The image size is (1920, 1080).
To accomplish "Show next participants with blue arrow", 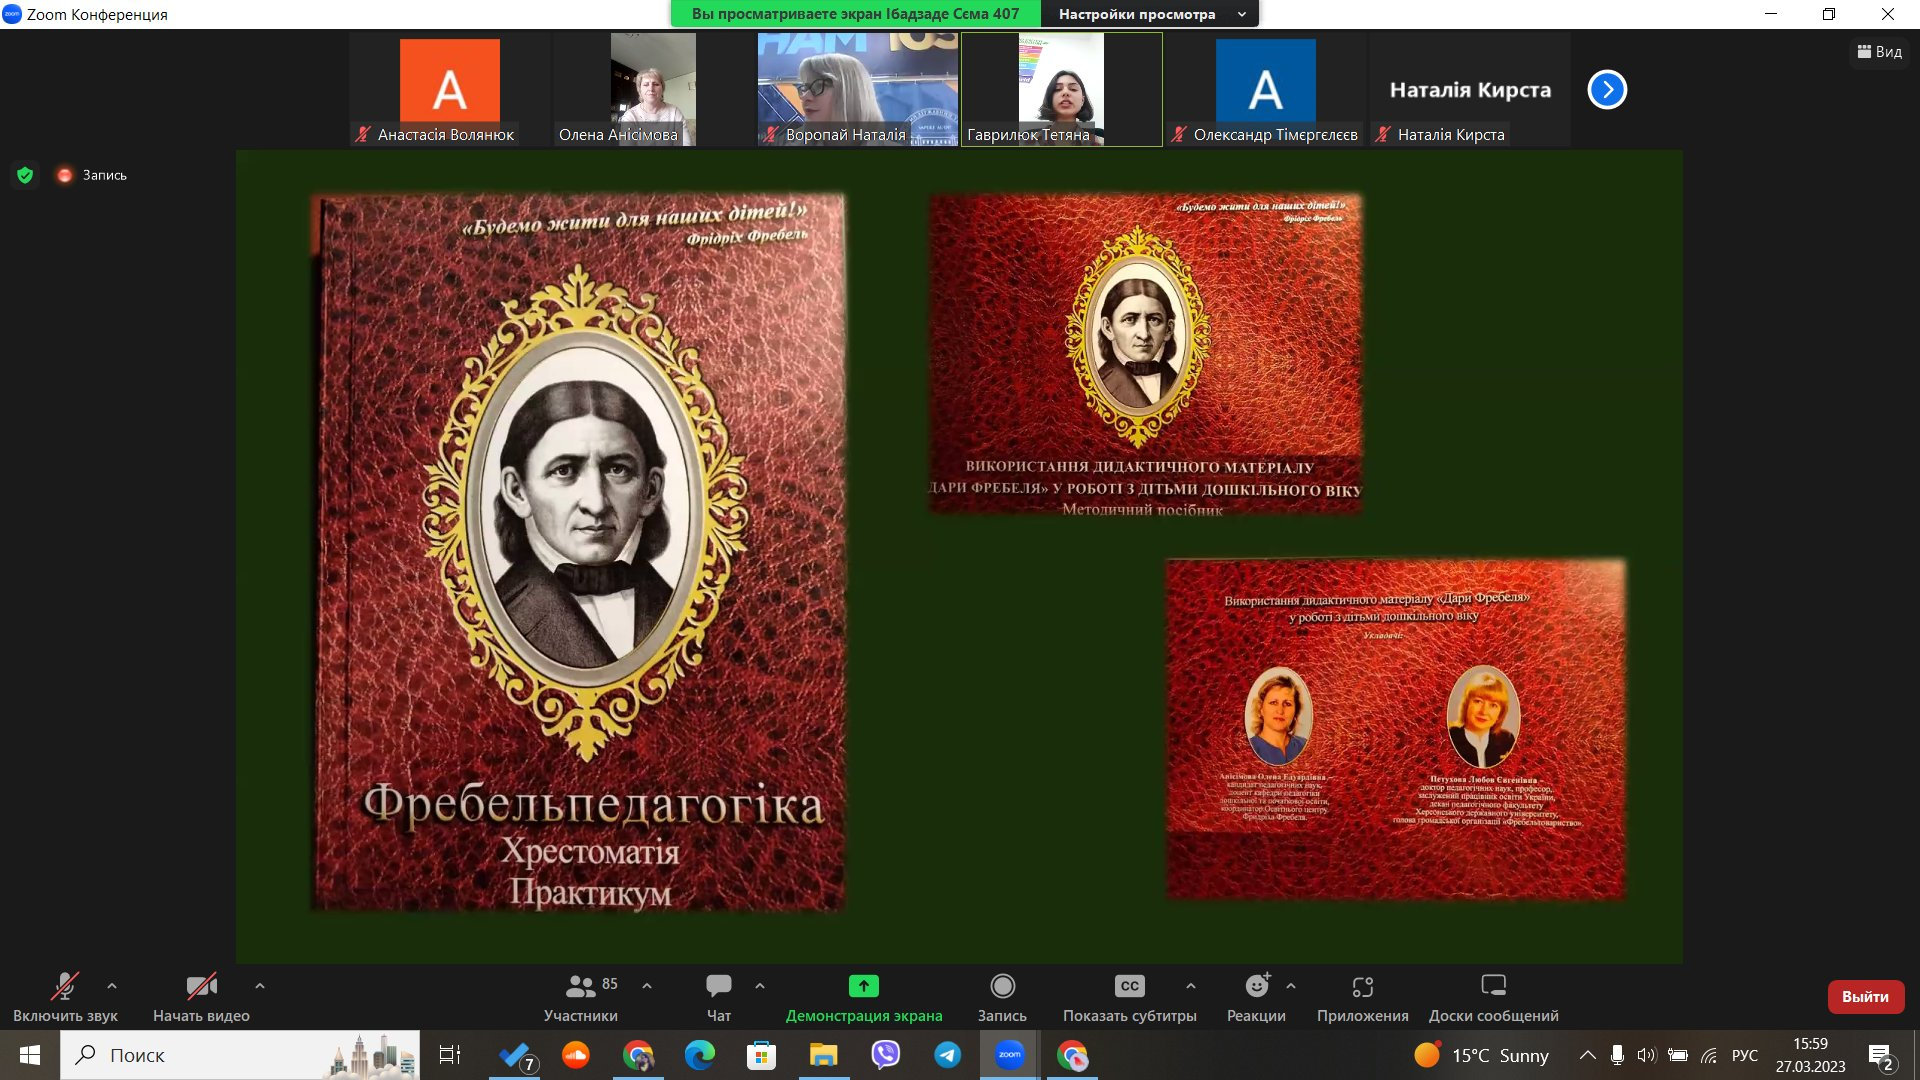I will tap(1607, 90).
